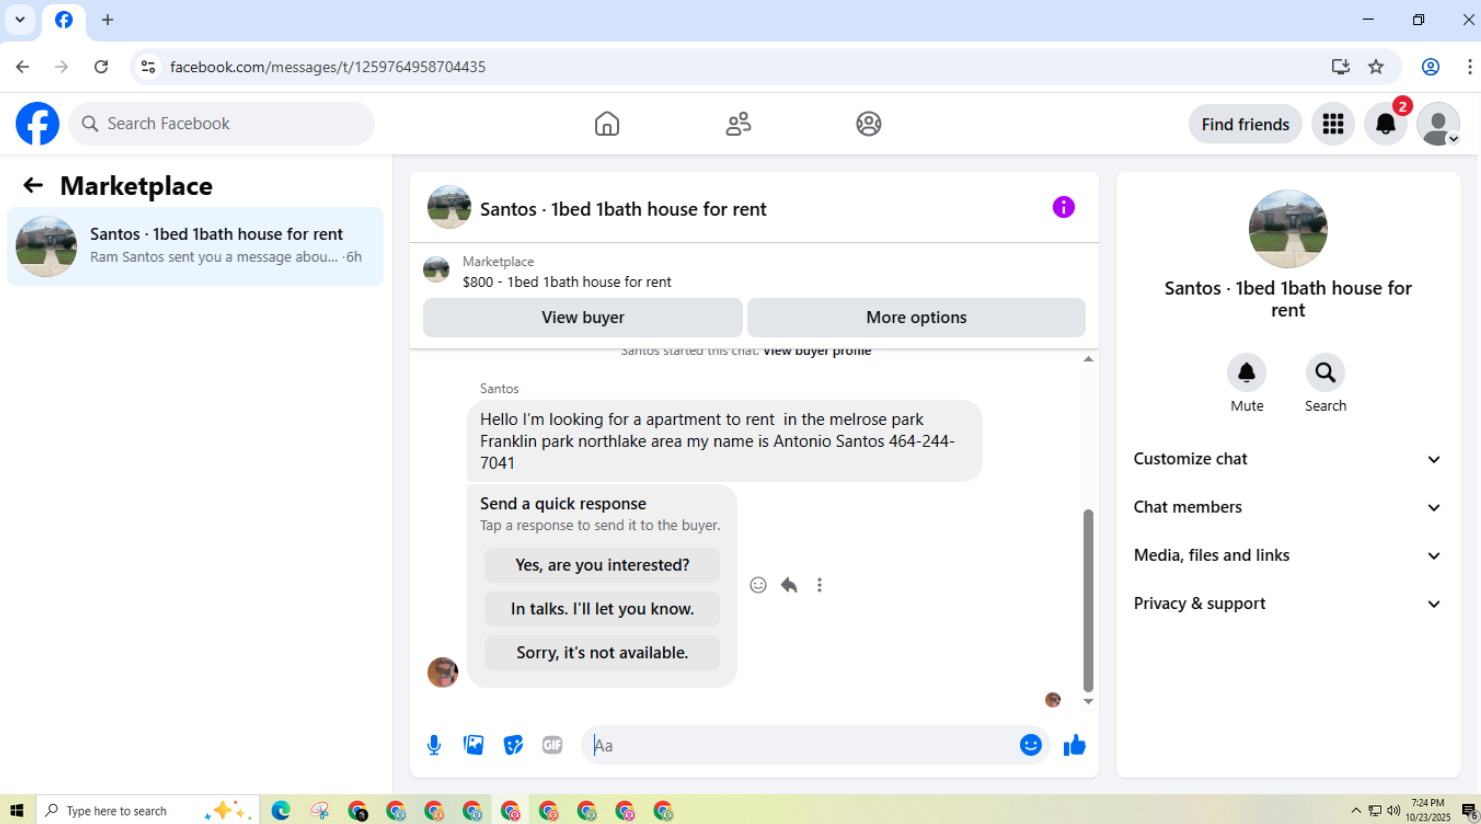This screenshot has height=824, width=1481.
Task: React to the message with smiley icon
Action: [758, 585]
